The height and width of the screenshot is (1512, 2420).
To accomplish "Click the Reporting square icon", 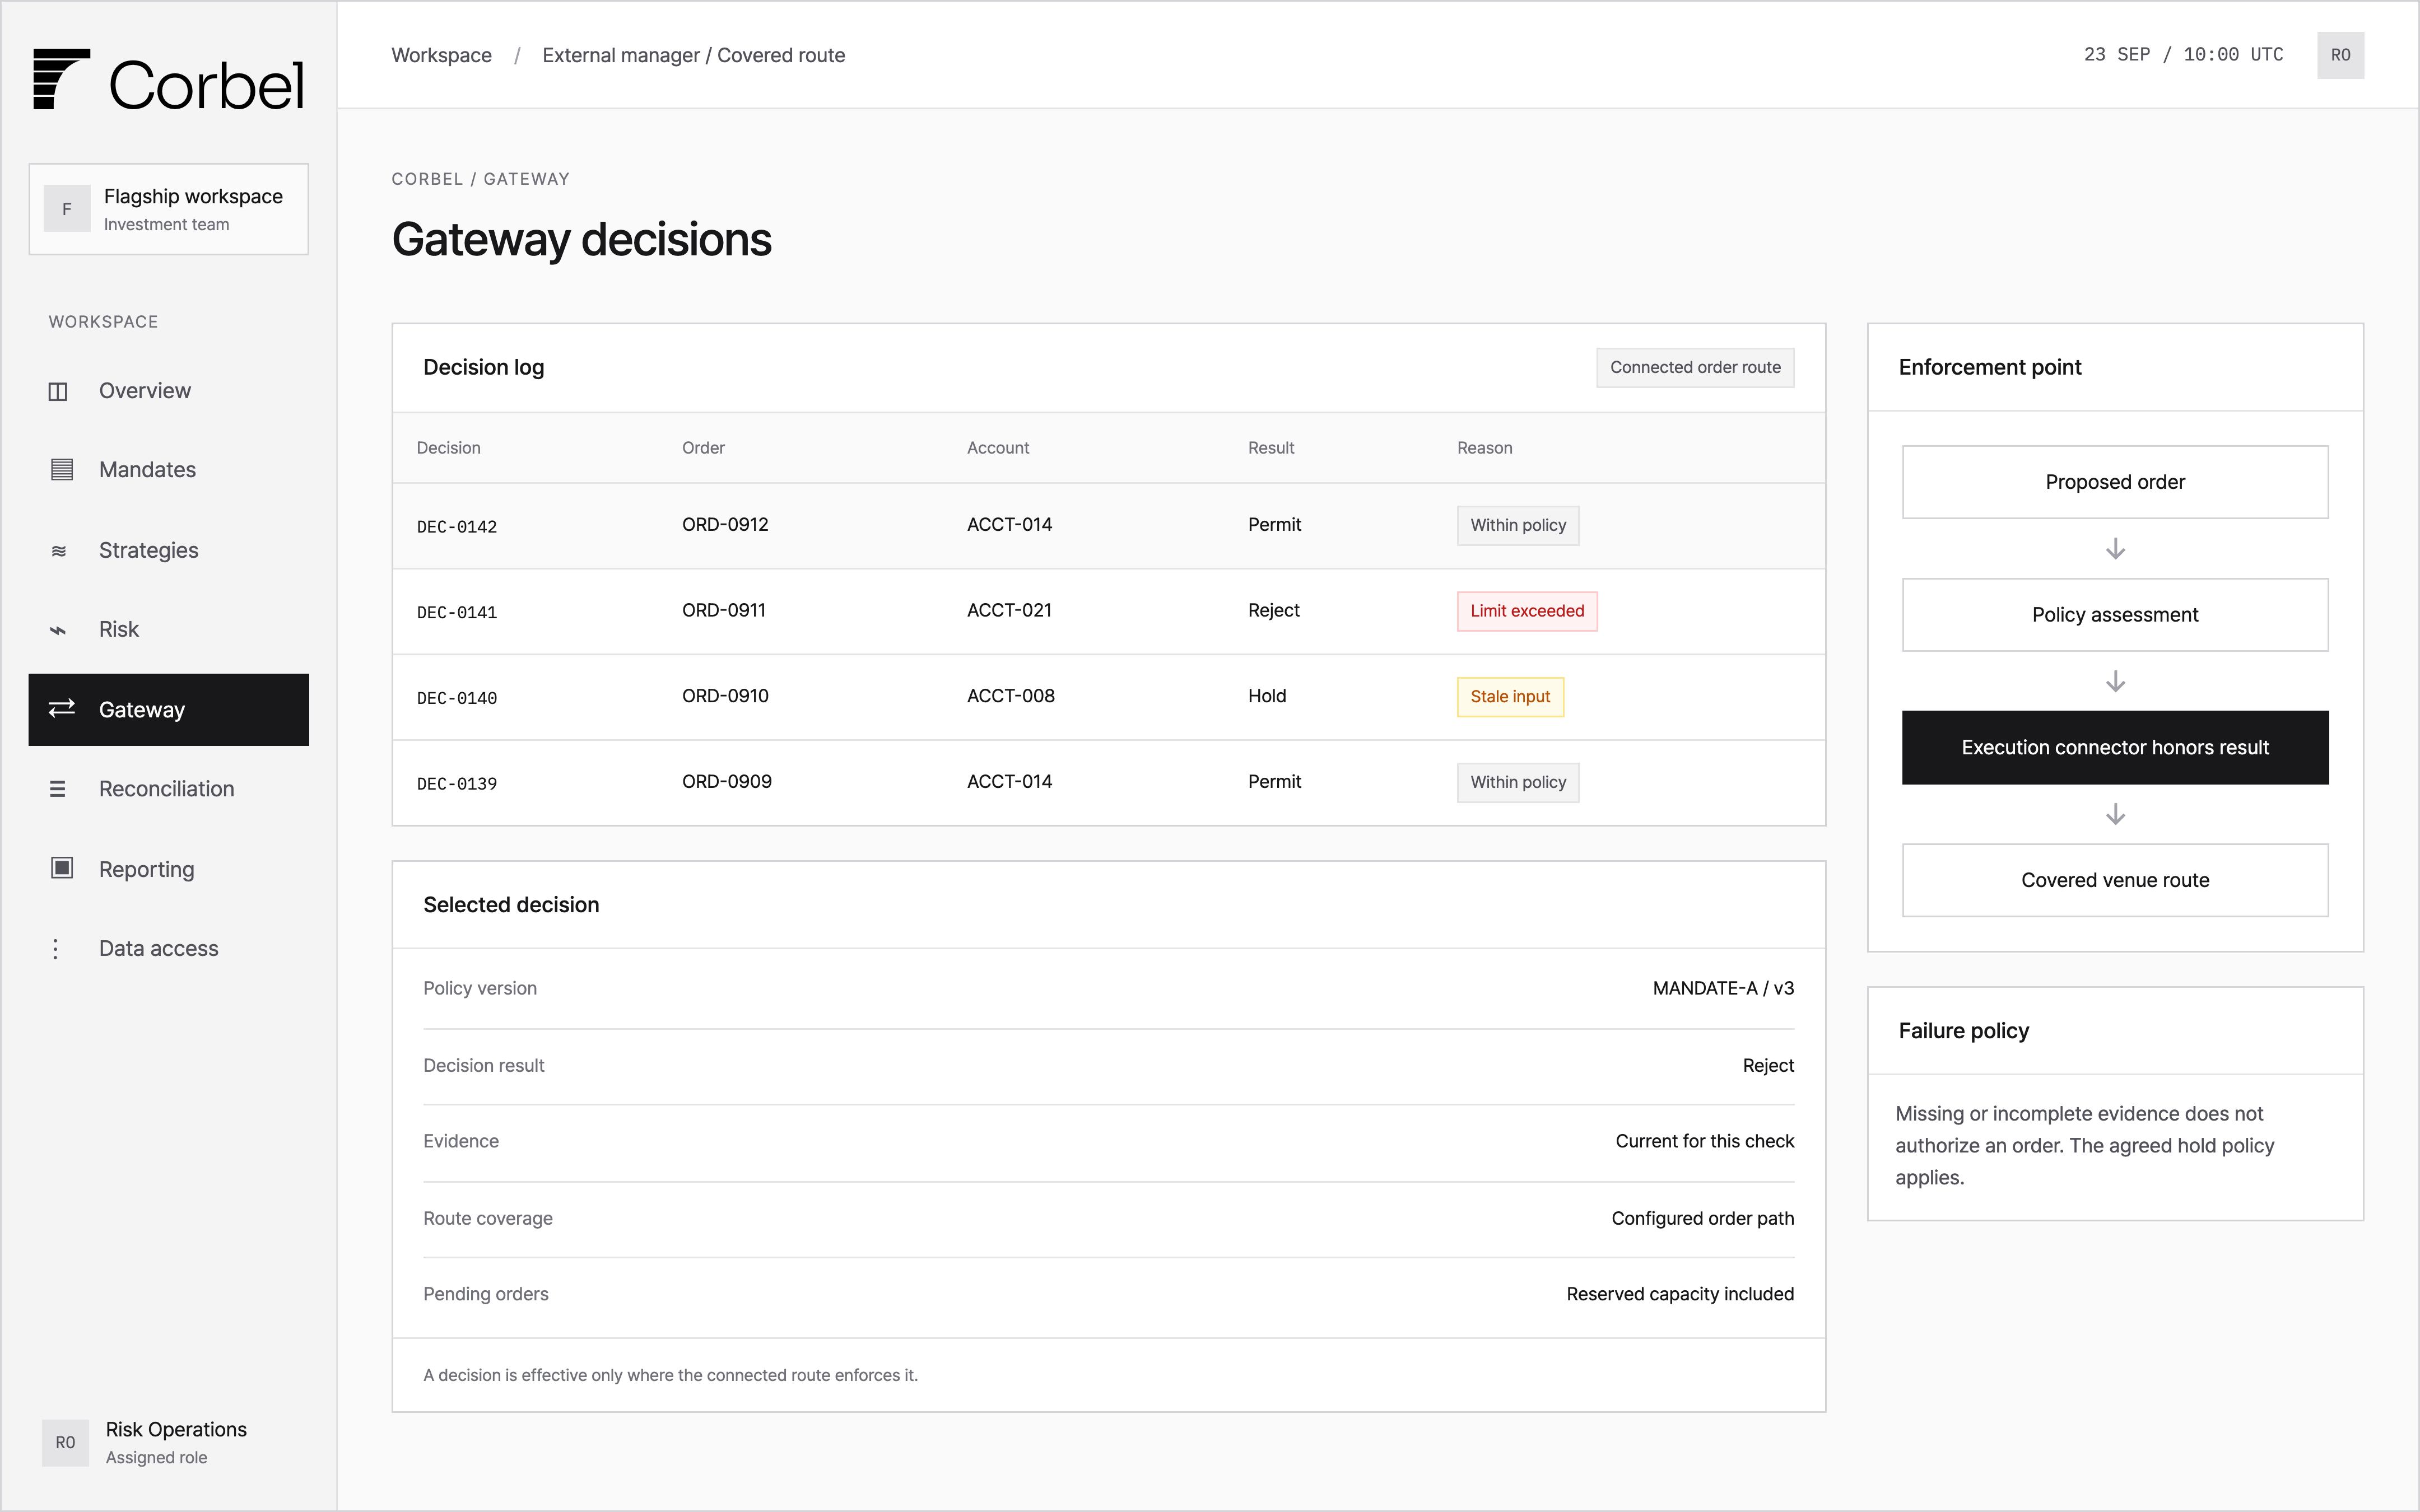I will (x=61, y=868).
